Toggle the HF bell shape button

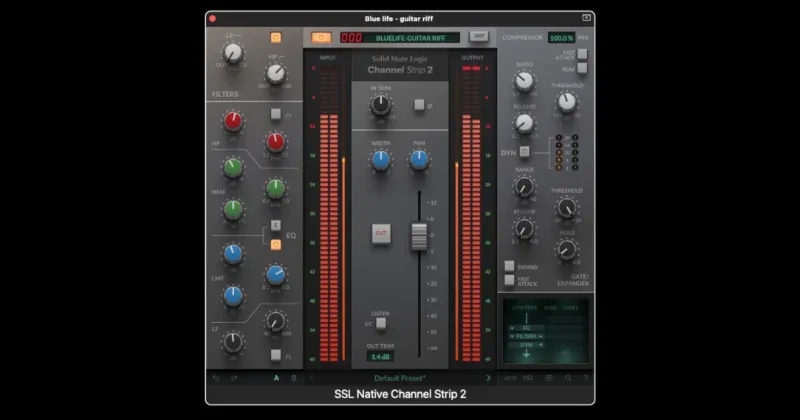(x=276, y=114)
